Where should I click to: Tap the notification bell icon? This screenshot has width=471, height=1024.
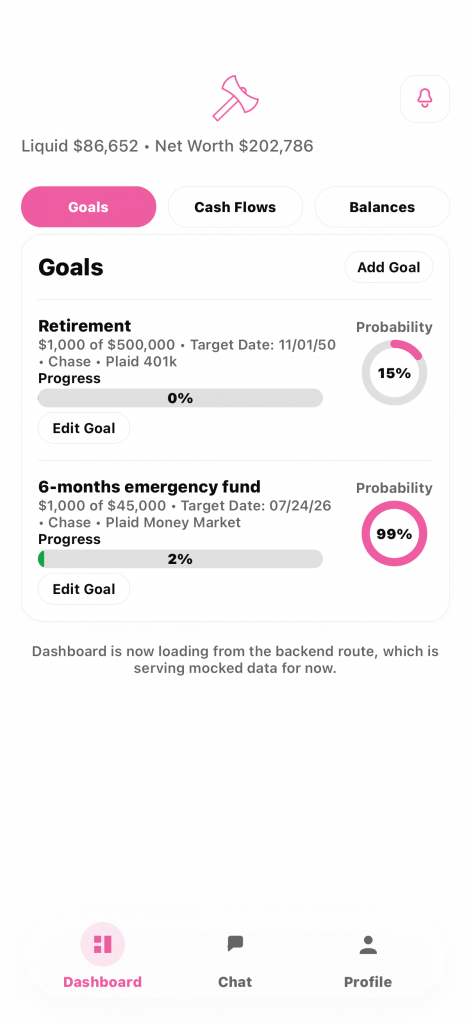425,99
